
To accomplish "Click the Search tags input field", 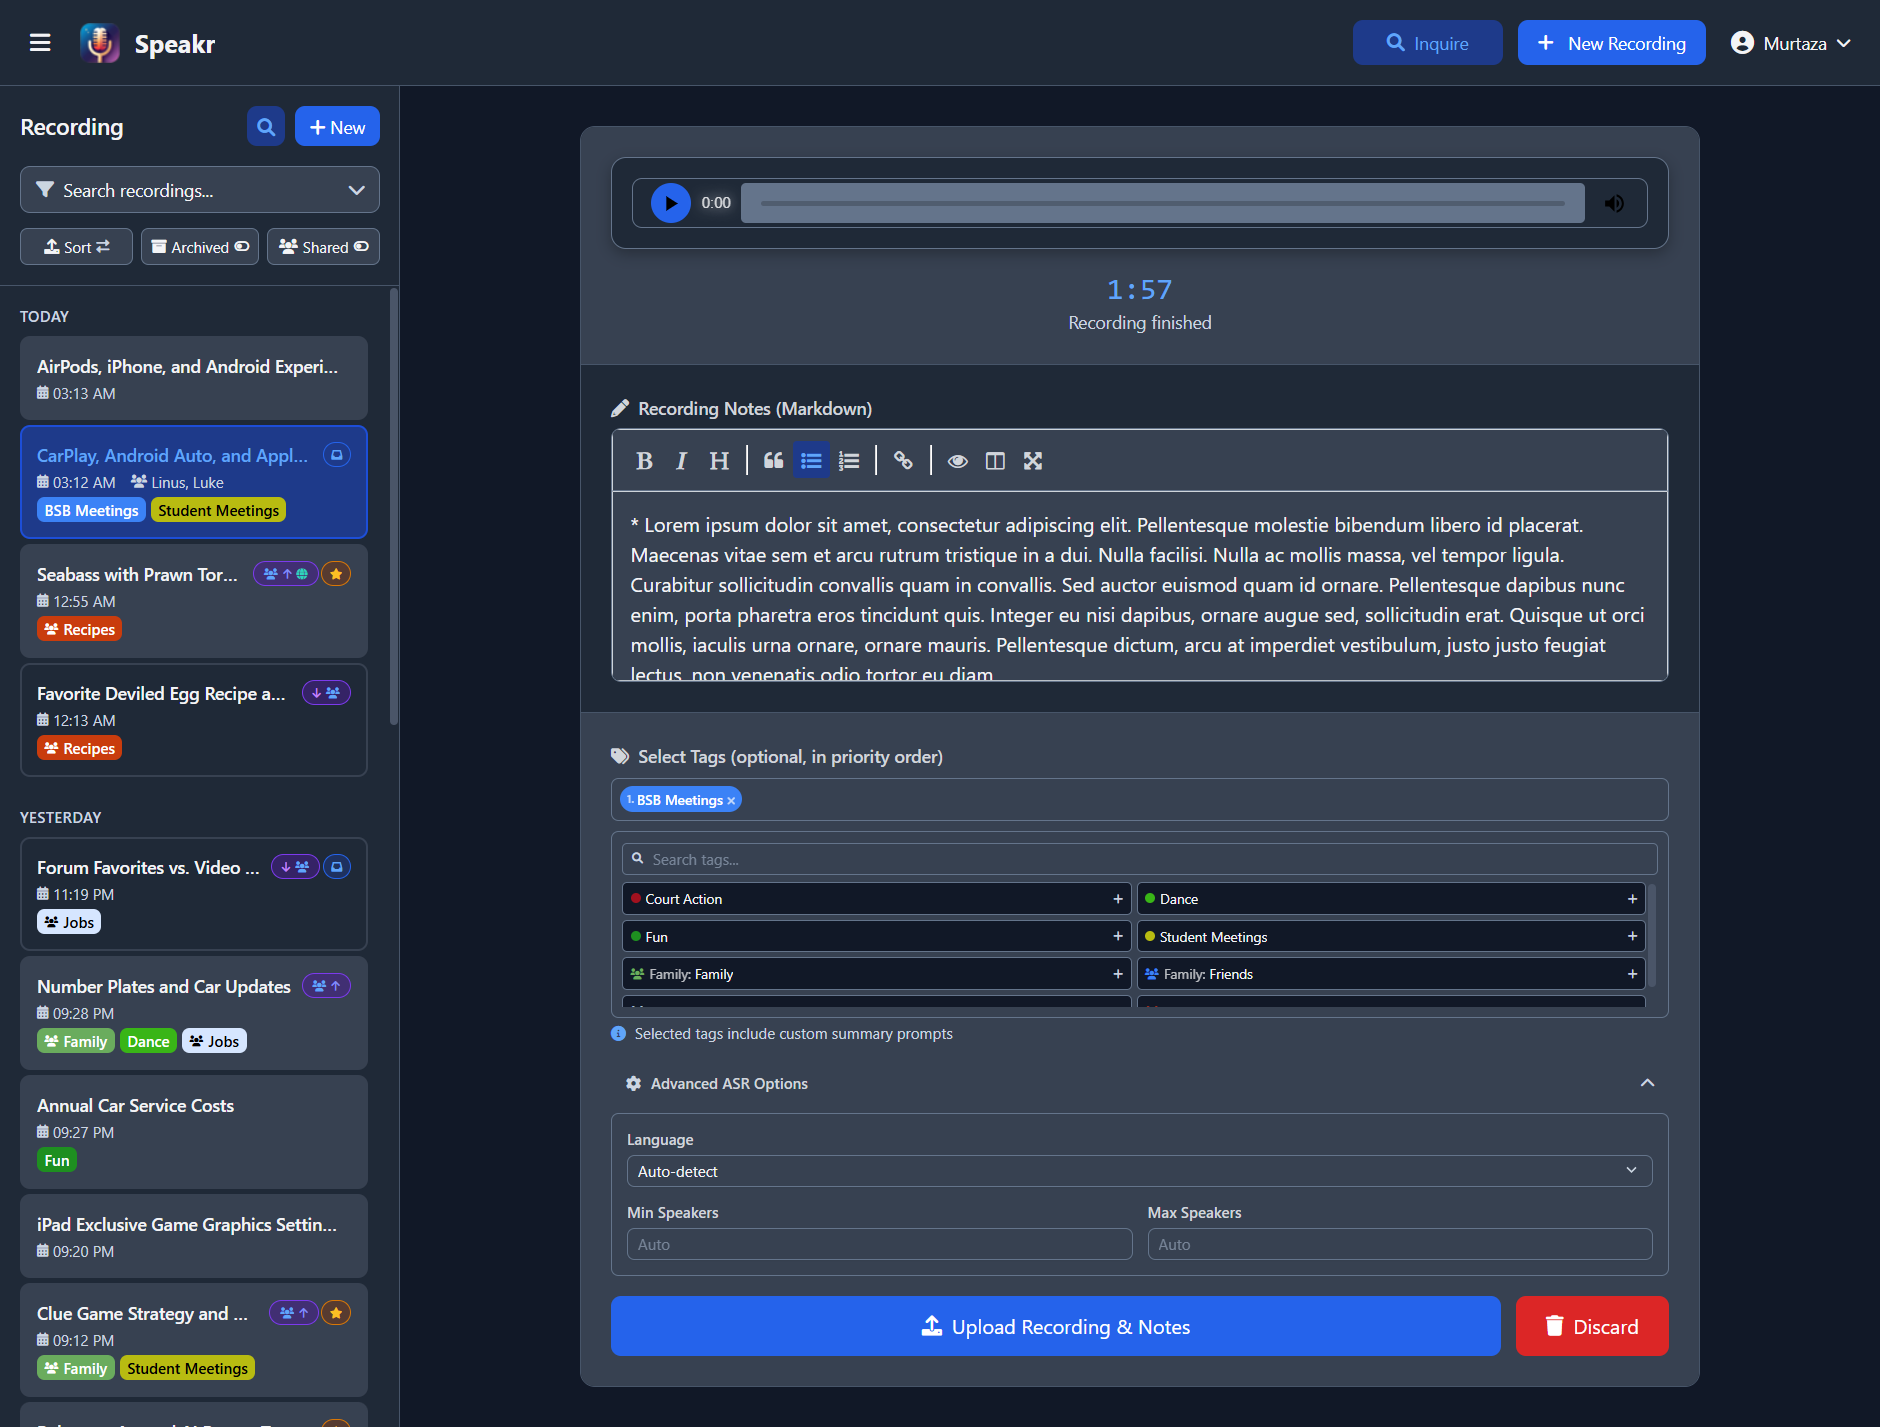I will tap(1139, 859).
